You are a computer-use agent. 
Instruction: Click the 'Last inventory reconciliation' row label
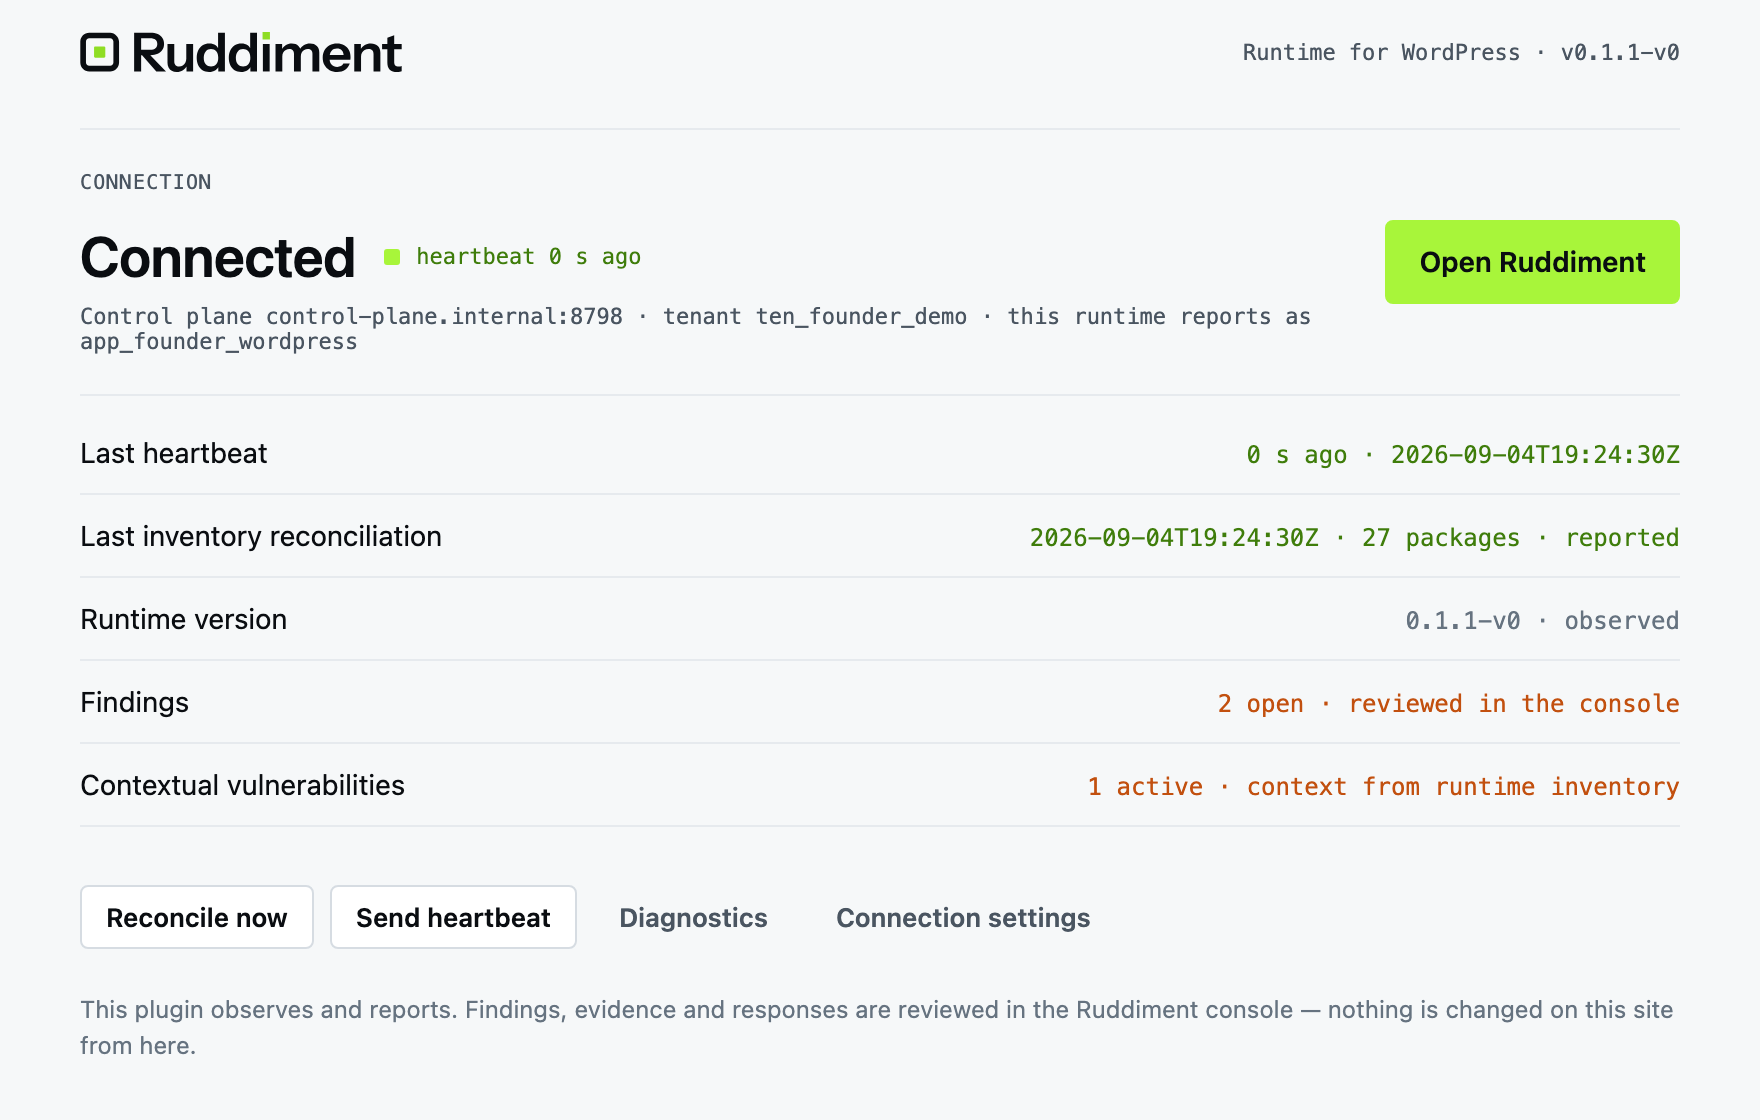pyautogui.click(x=261, y=536)
